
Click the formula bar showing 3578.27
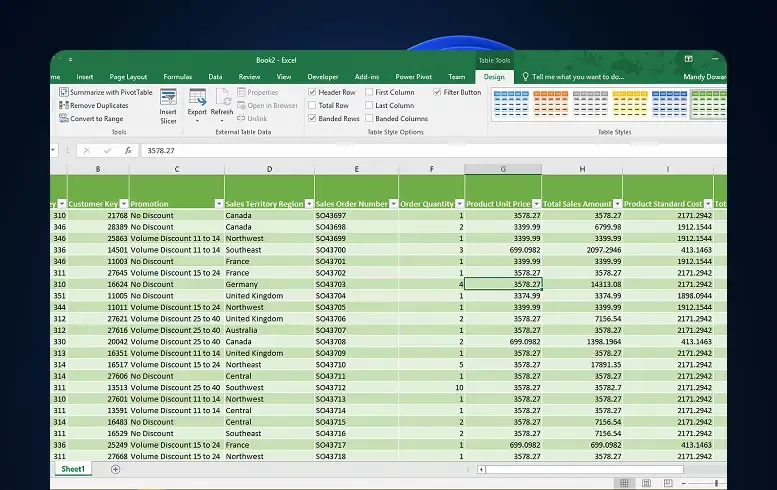[400, 150]
